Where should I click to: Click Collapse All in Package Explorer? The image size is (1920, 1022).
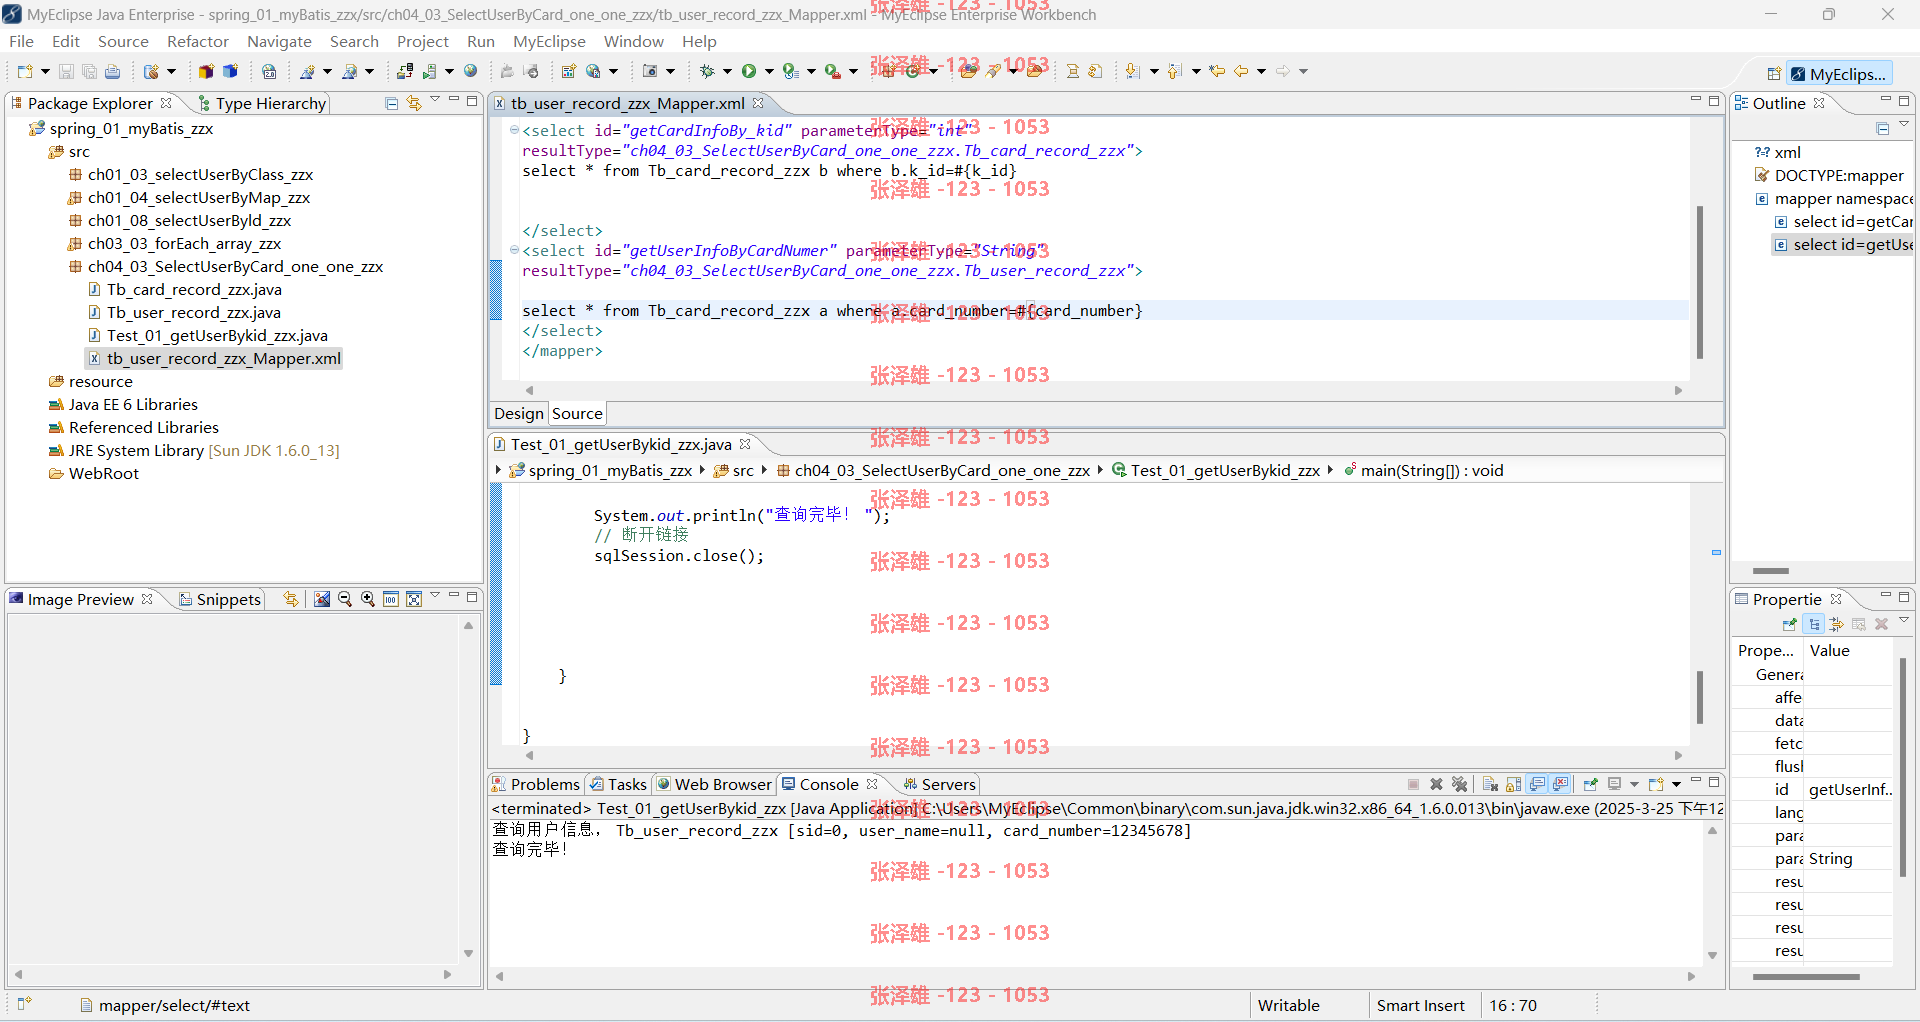392,103
